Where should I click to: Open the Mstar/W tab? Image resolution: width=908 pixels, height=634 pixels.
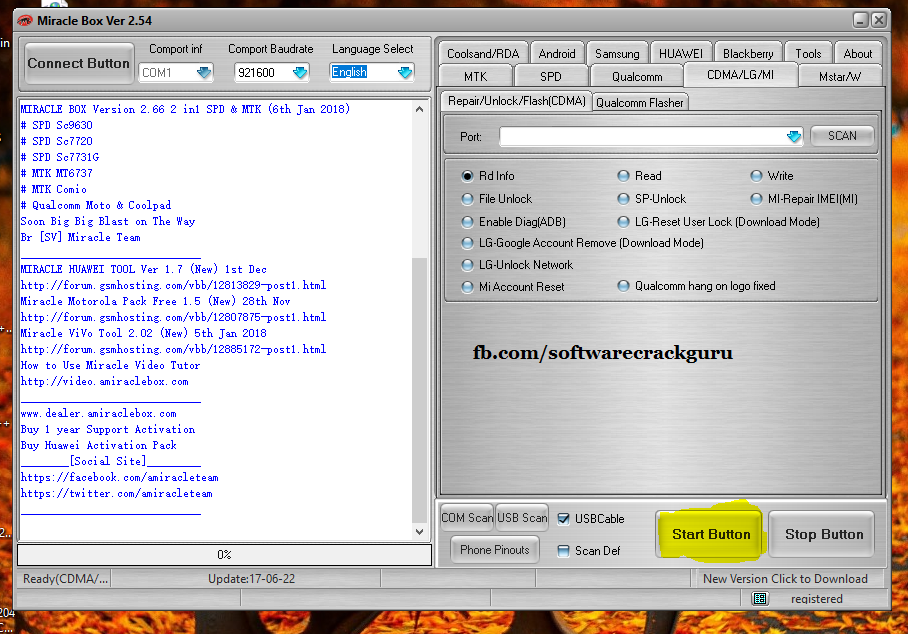(840, 76)
